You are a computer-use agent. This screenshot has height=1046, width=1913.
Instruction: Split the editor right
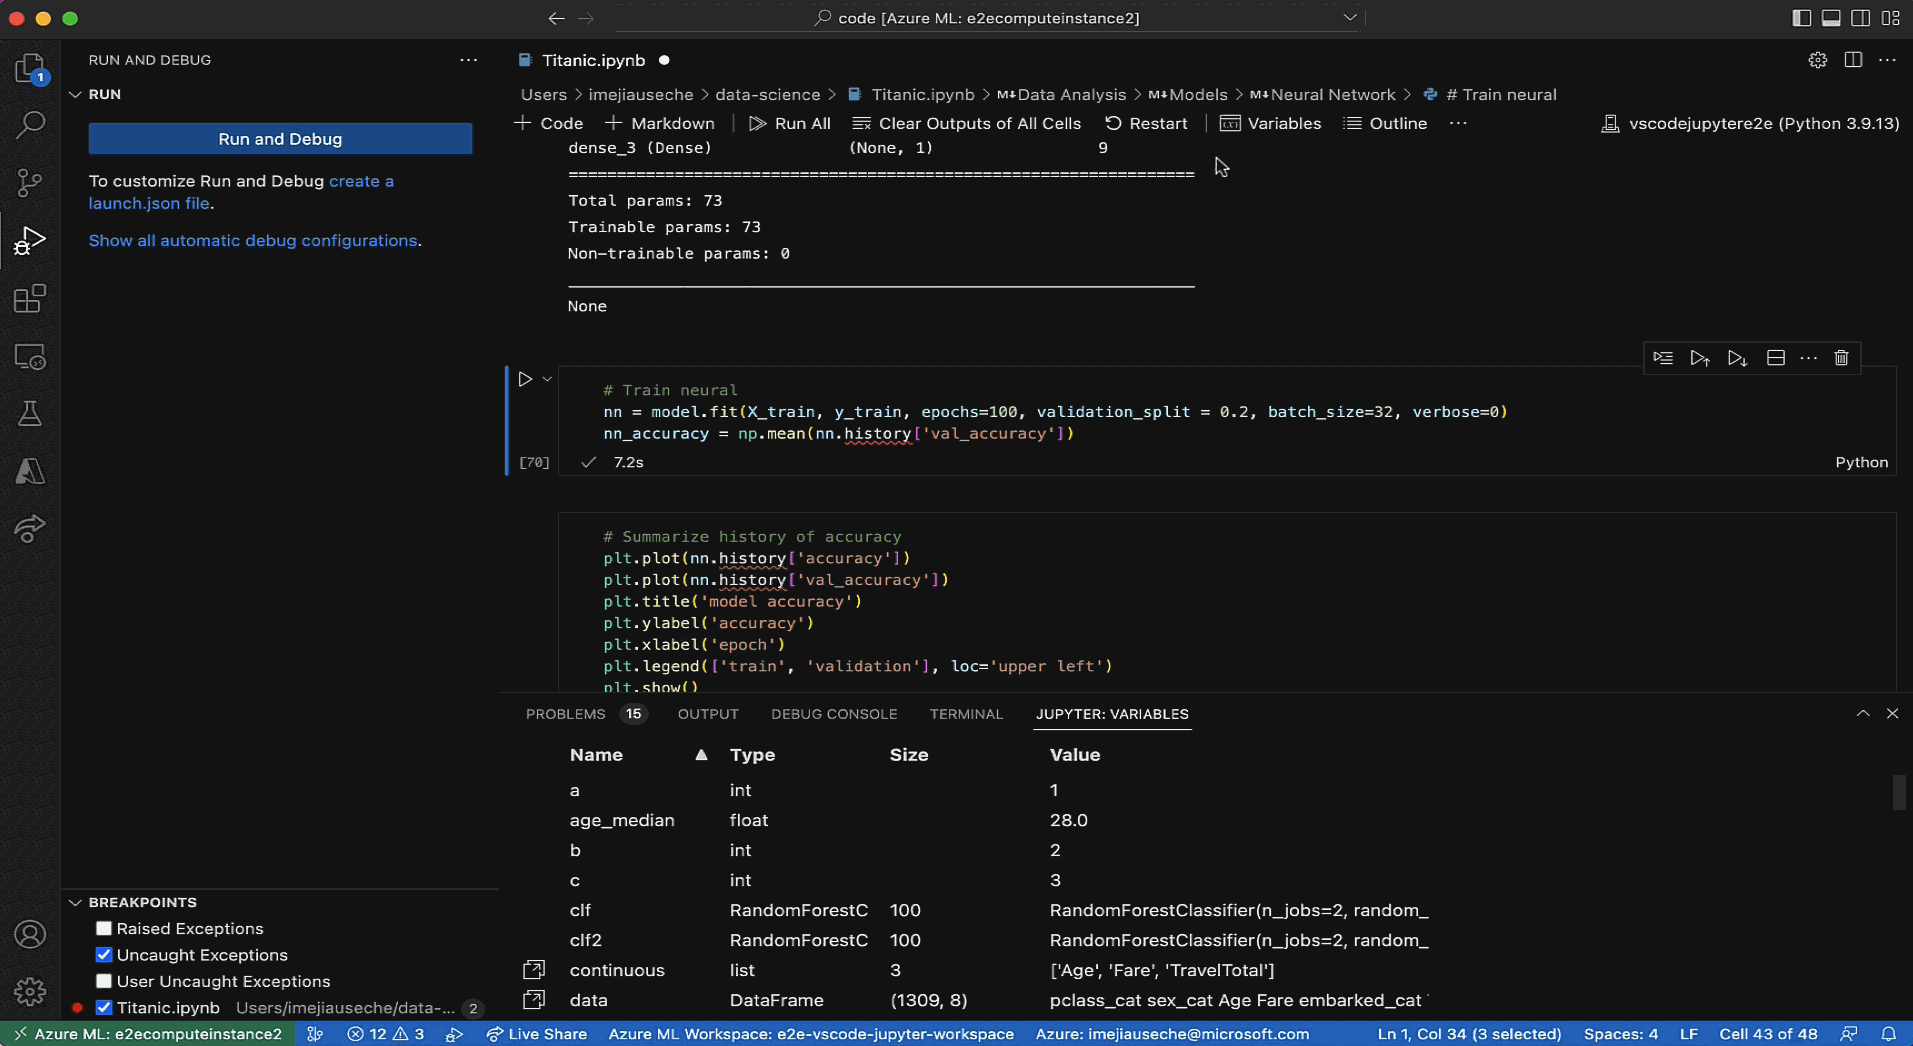pyautogui.click(x=1853, y=60)
